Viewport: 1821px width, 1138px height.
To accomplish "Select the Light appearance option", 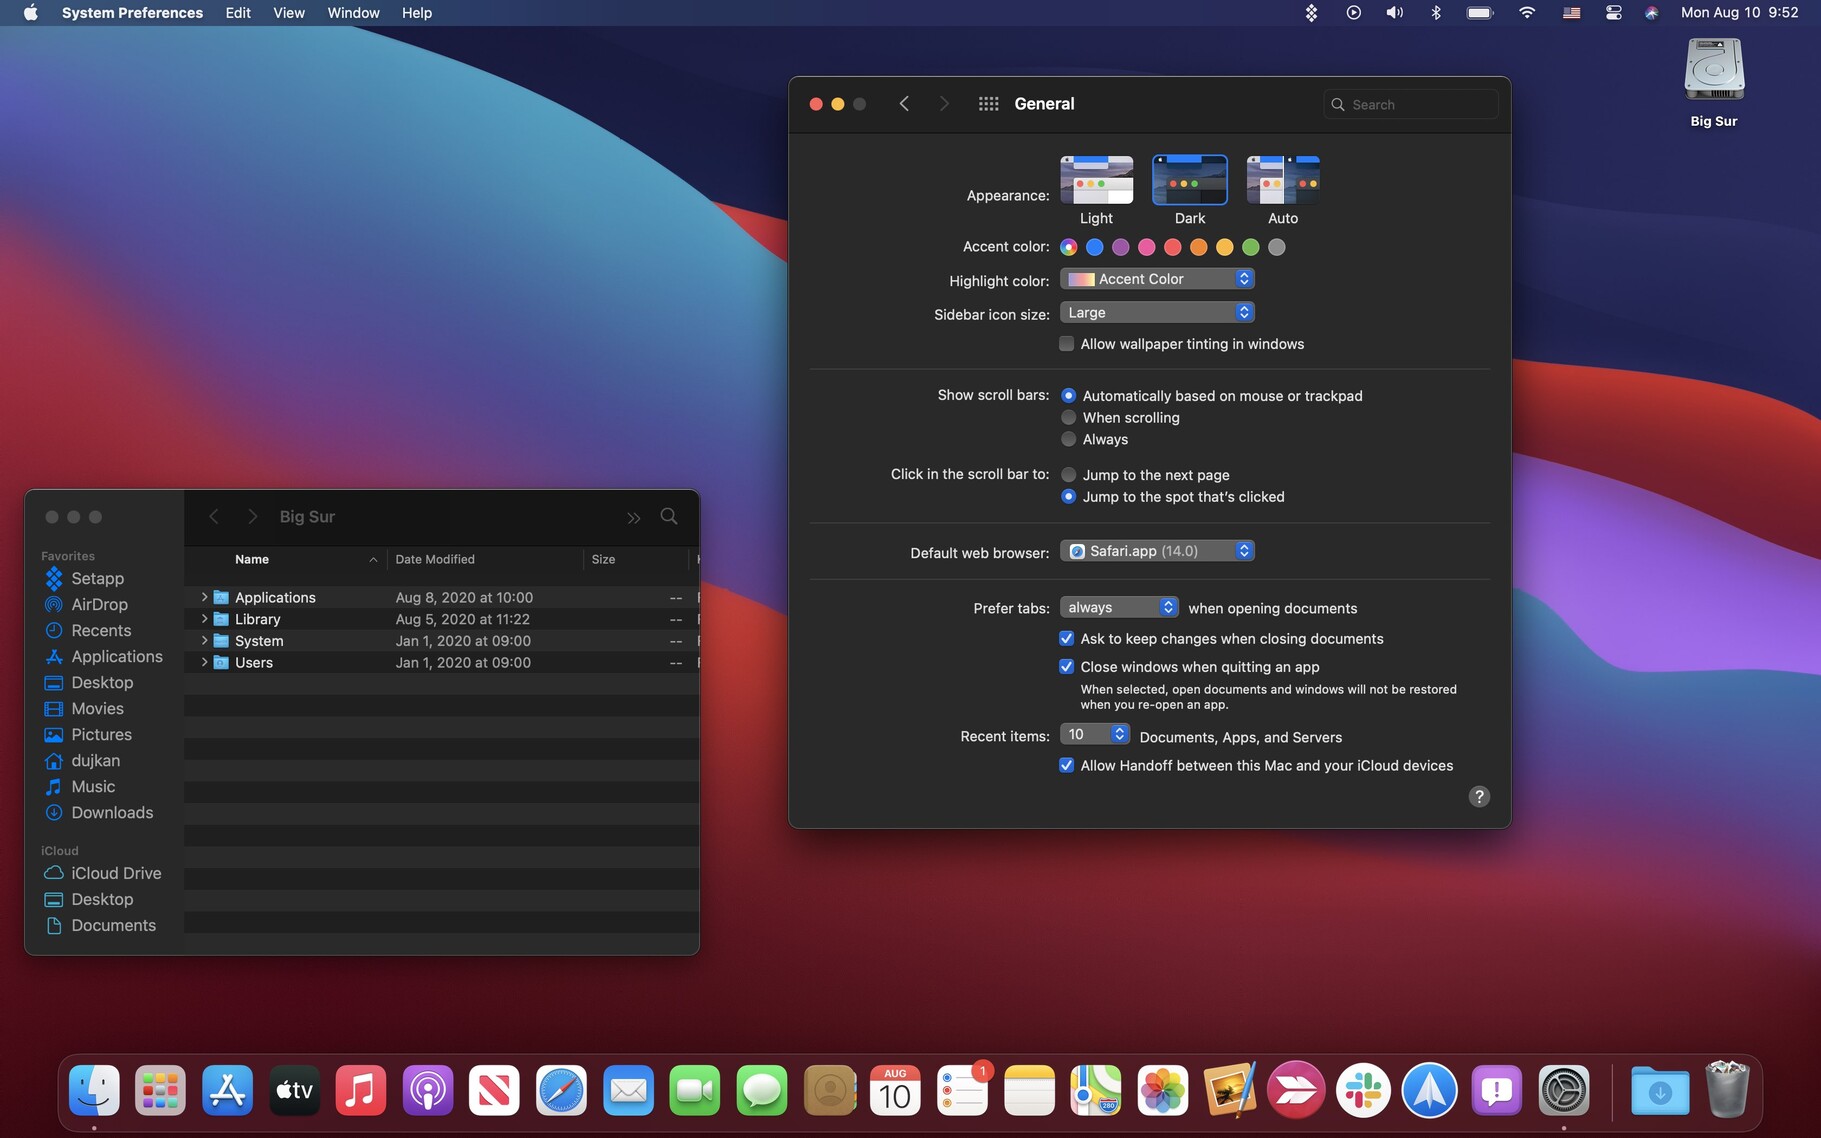I will pos(1096,180).
